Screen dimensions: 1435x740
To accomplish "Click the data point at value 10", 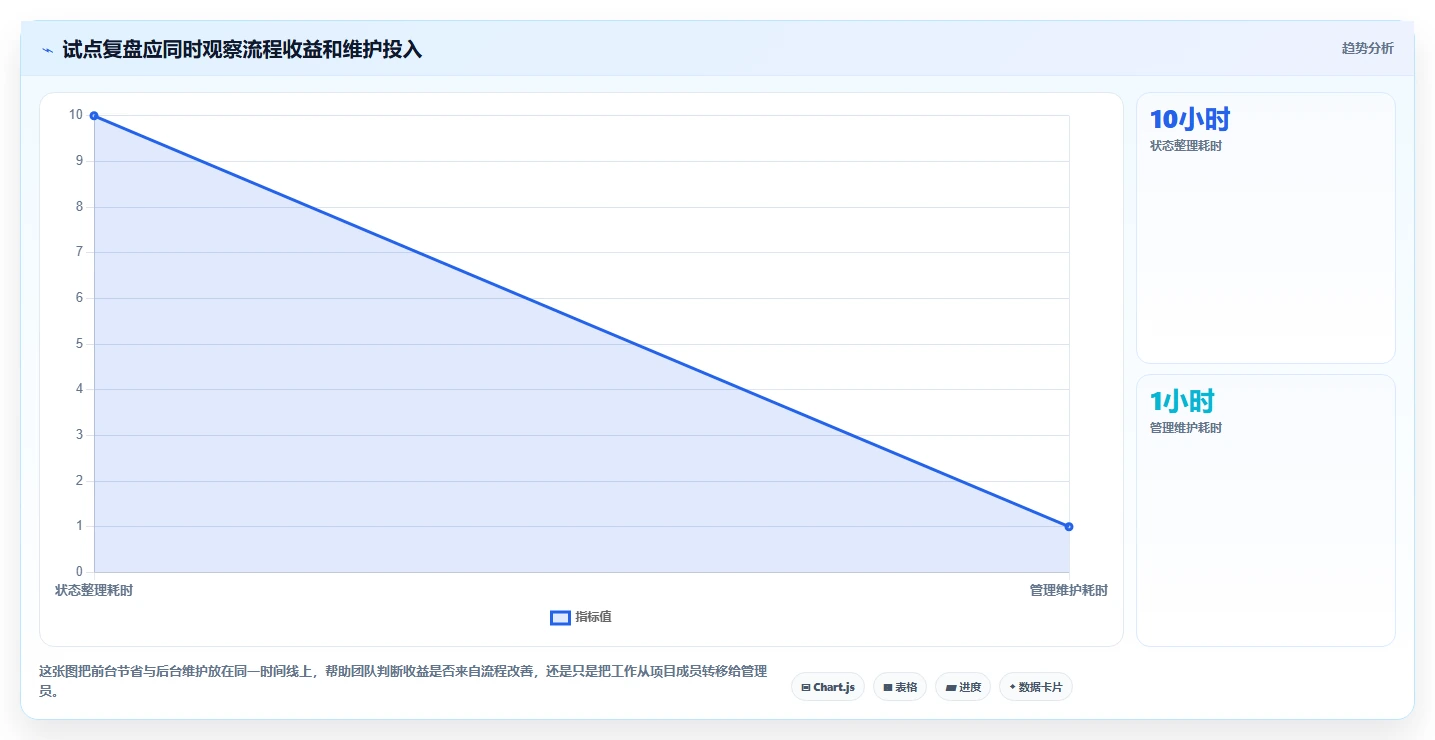I will (94, 116).
